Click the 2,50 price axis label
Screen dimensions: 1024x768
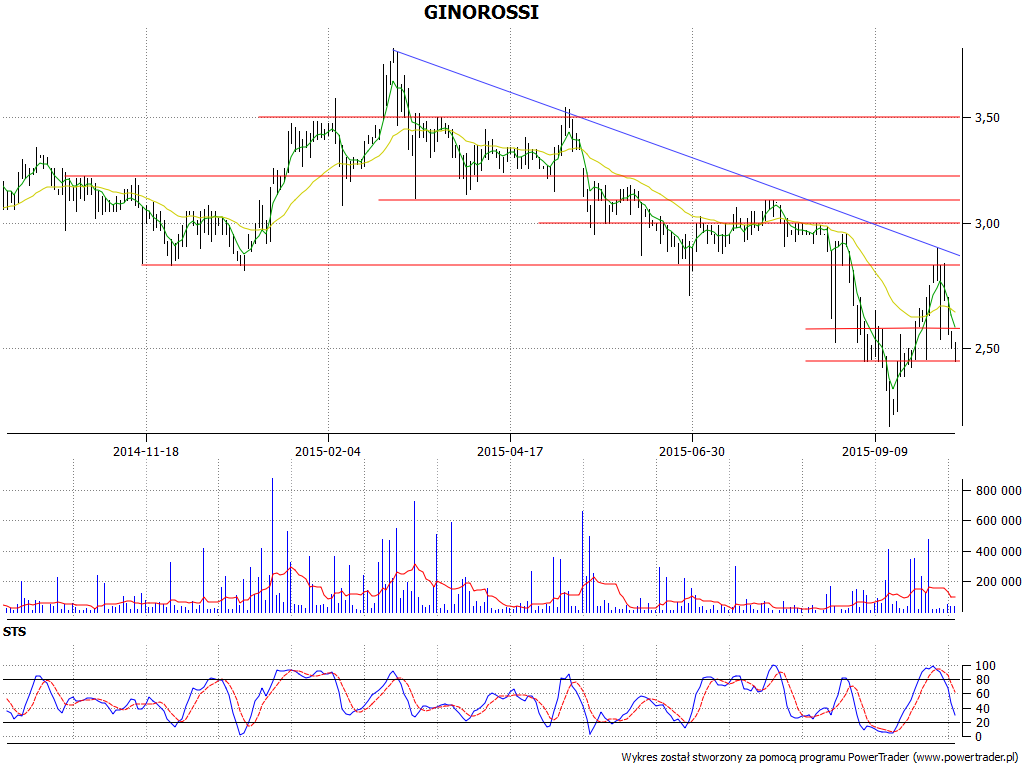(x=987, y=349)
